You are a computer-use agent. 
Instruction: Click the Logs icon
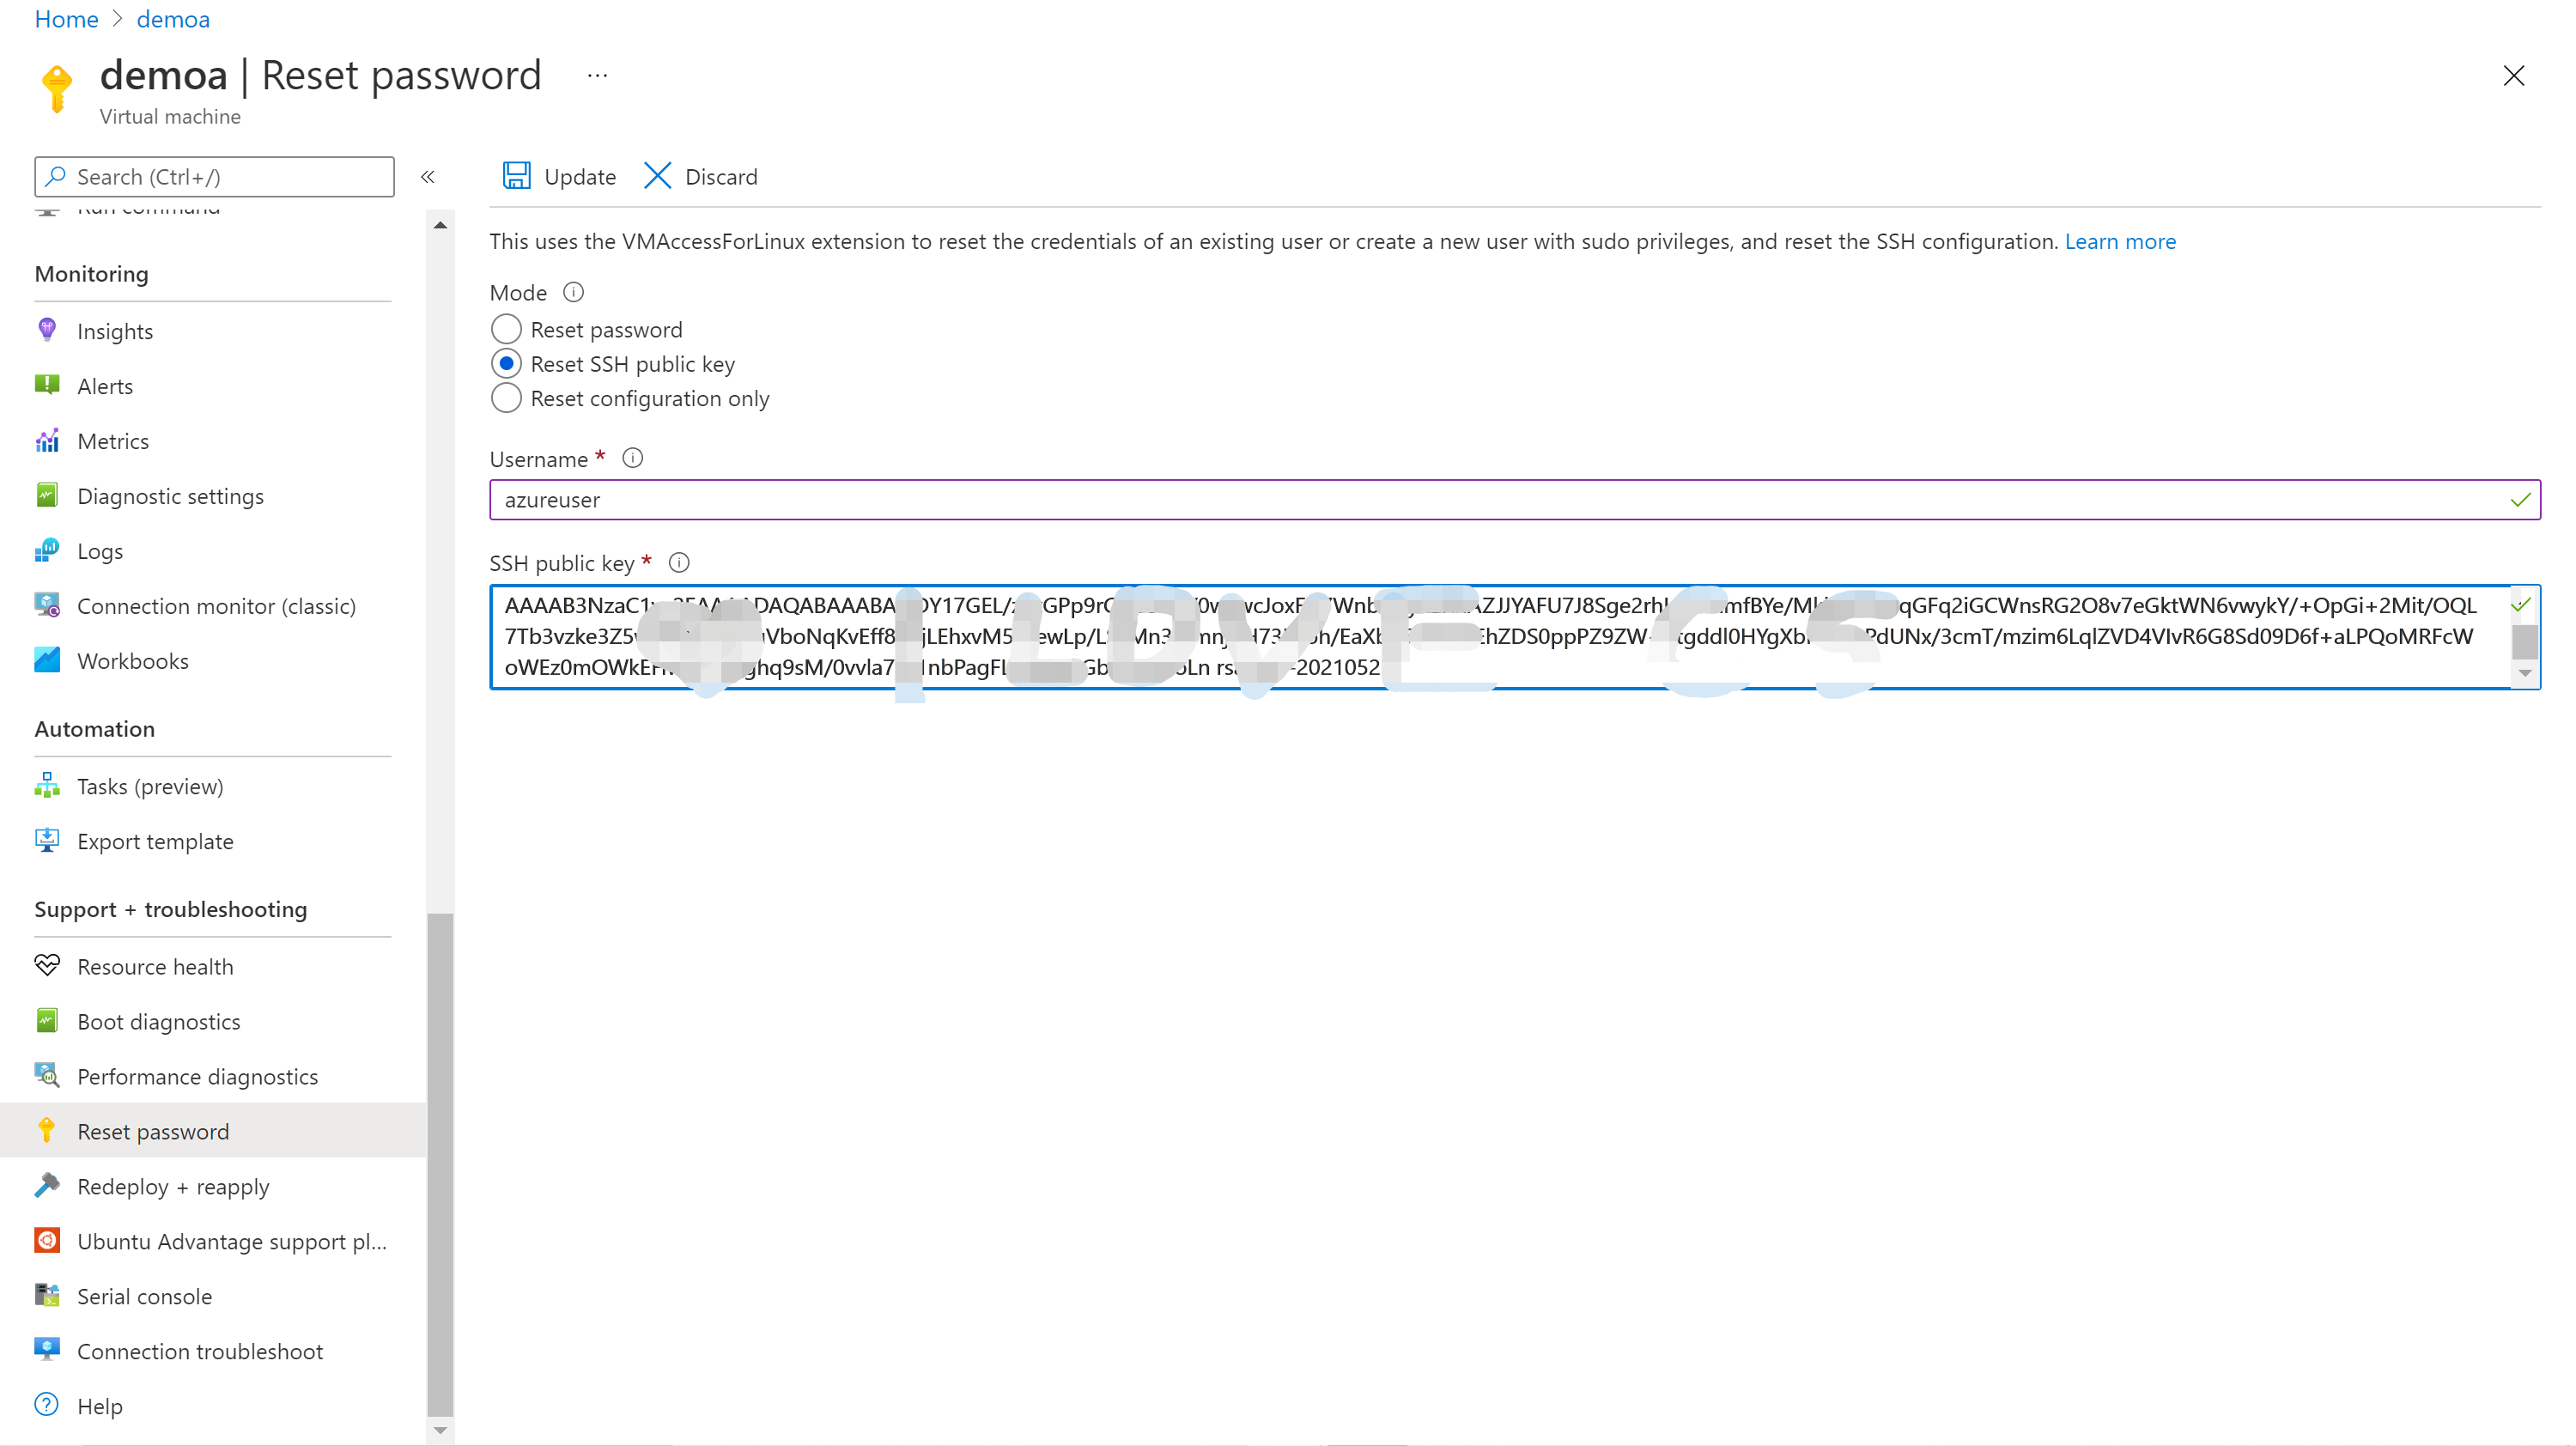coord(47,550)
